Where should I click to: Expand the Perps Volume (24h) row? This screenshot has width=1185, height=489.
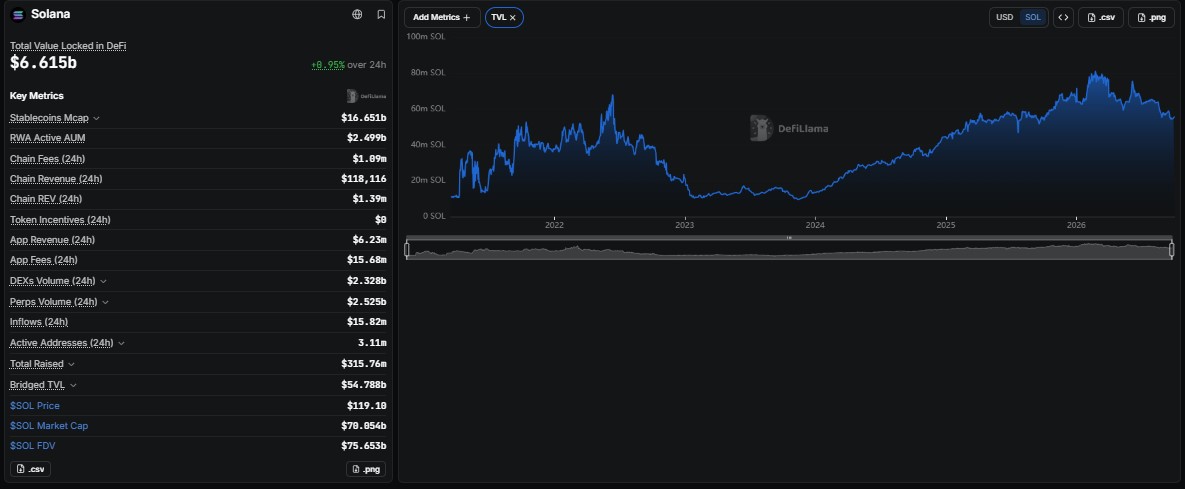(x=105, y=302)
